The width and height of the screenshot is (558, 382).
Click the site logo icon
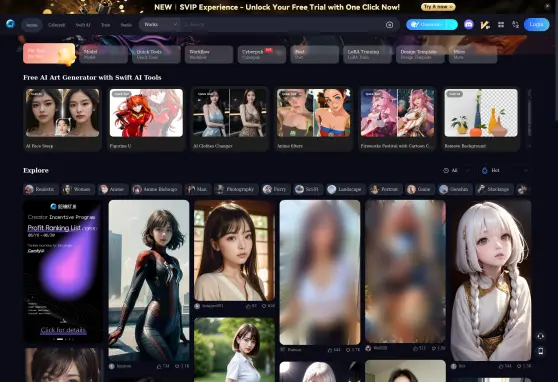pyautogui.click(x=10, y=24)
